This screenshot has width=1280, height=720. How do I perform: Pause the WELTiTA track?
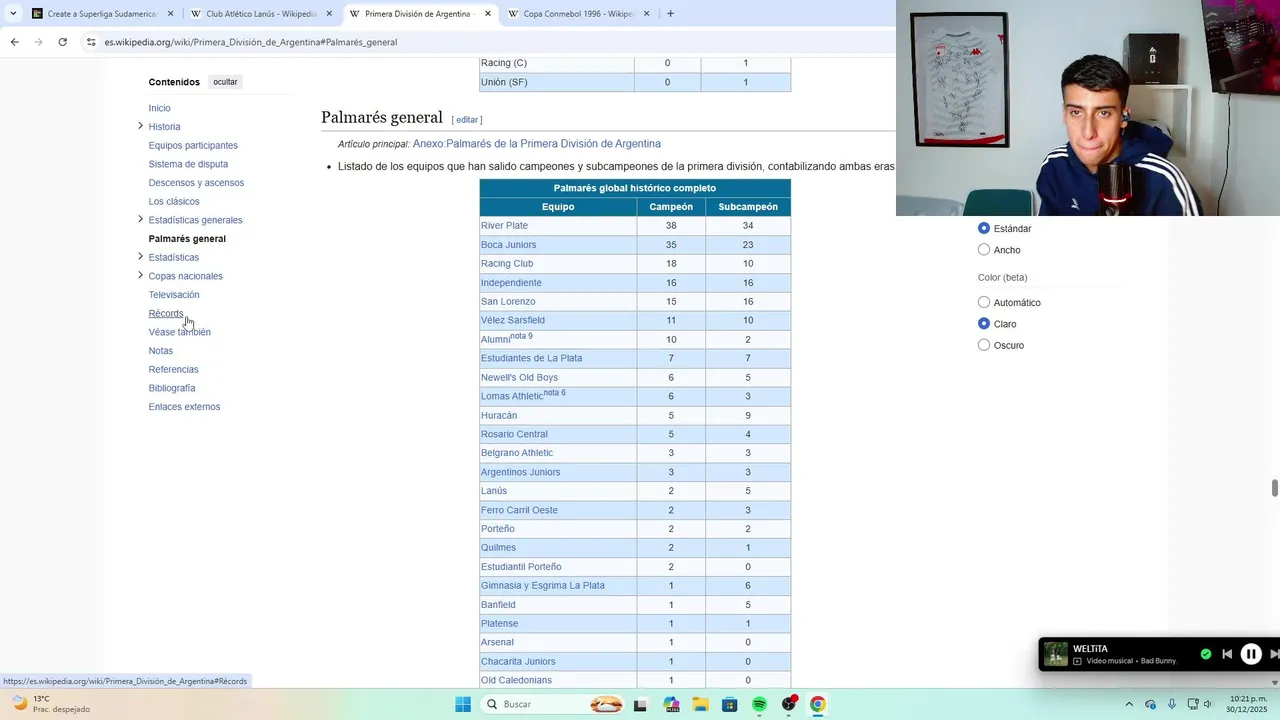pos(1251,654)
